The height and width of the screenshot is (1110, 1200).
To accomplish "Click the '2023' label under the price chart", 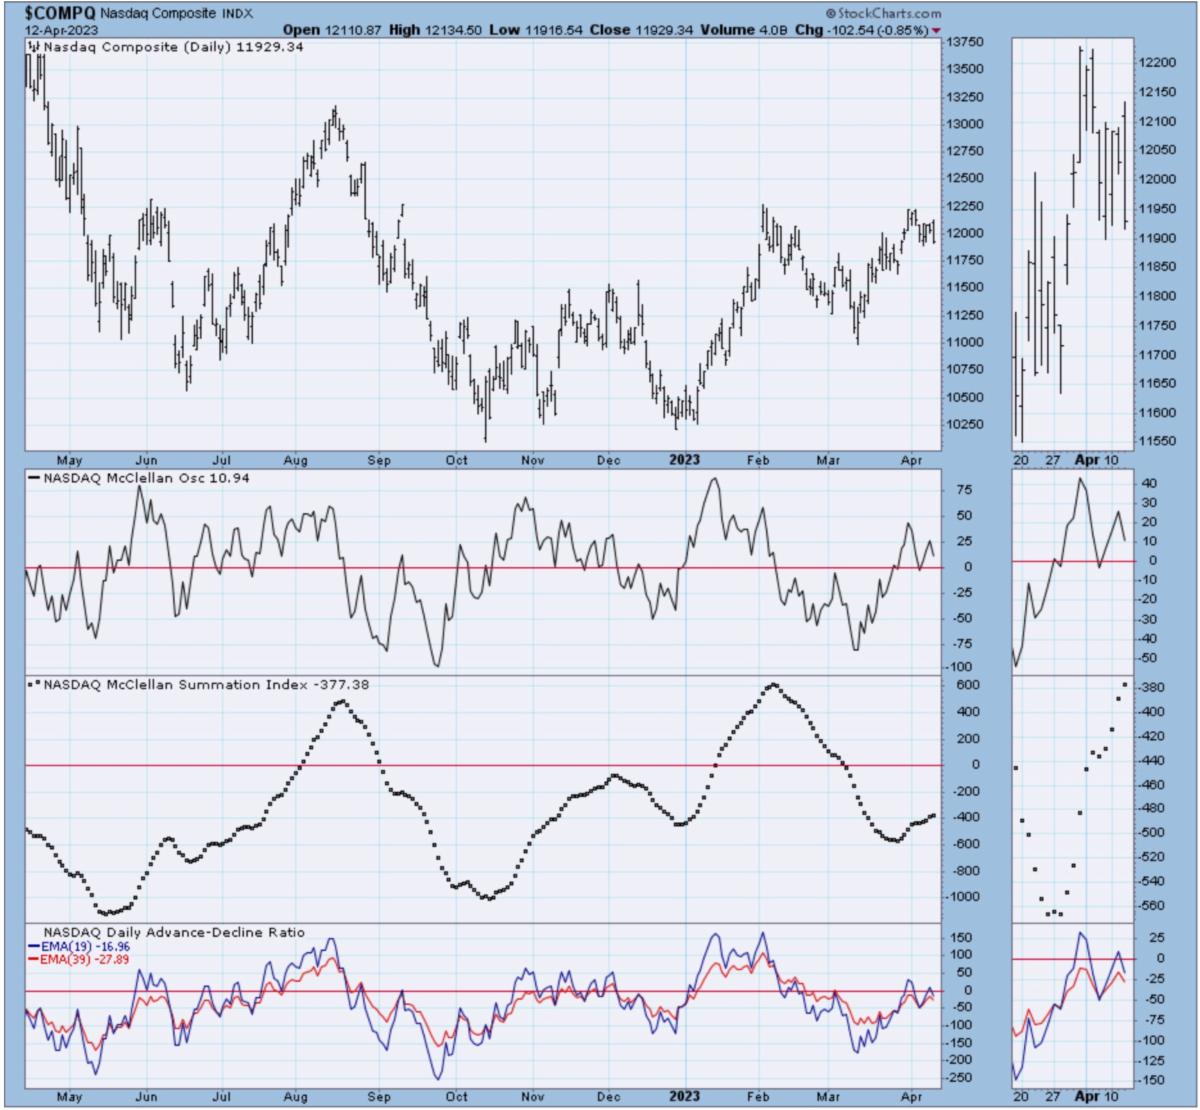I will [x=685, y=460].
